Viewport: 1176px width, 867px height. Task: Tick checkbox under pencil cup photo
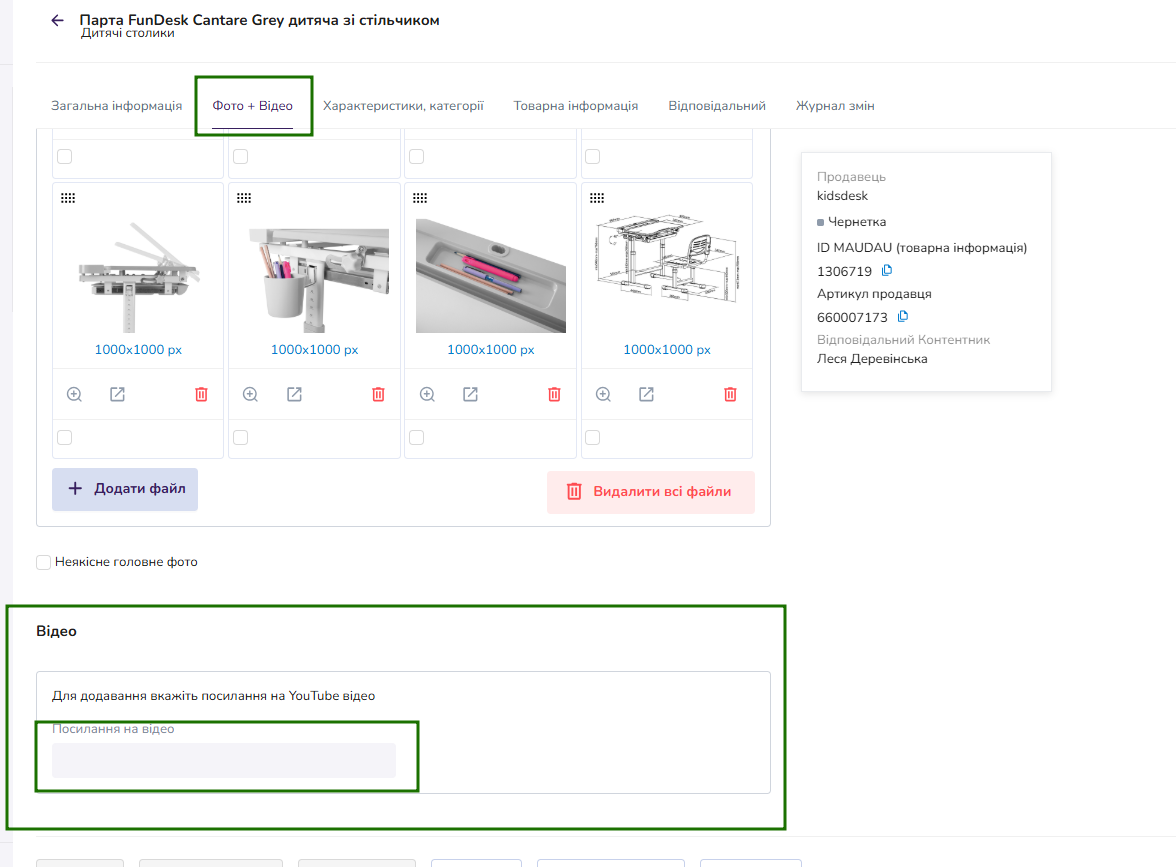pyautogui.click(x=241, y=437)
